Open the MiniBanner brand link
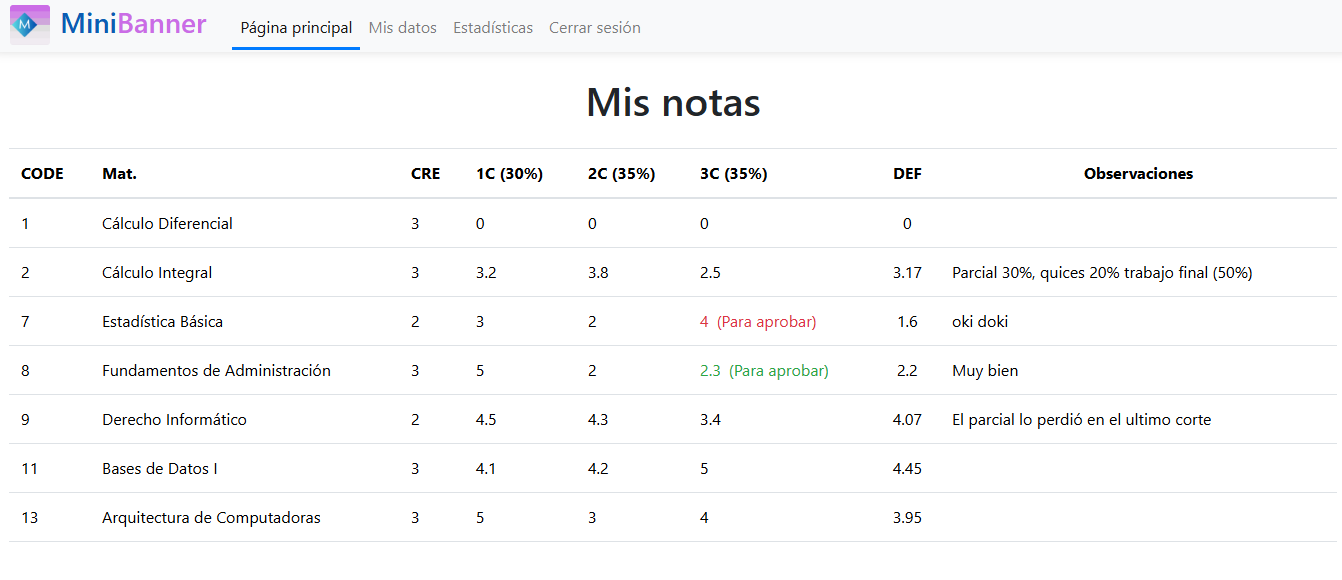 pyautogui.click(x=134, y=24)
